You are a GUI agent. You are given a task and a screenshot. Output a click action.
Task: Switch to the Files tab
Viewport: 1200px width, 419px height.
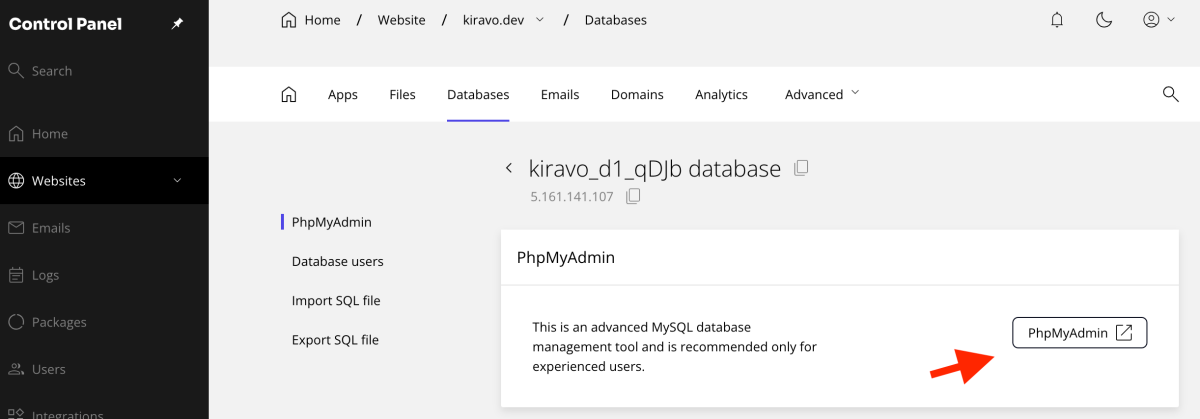pos(402,95)
